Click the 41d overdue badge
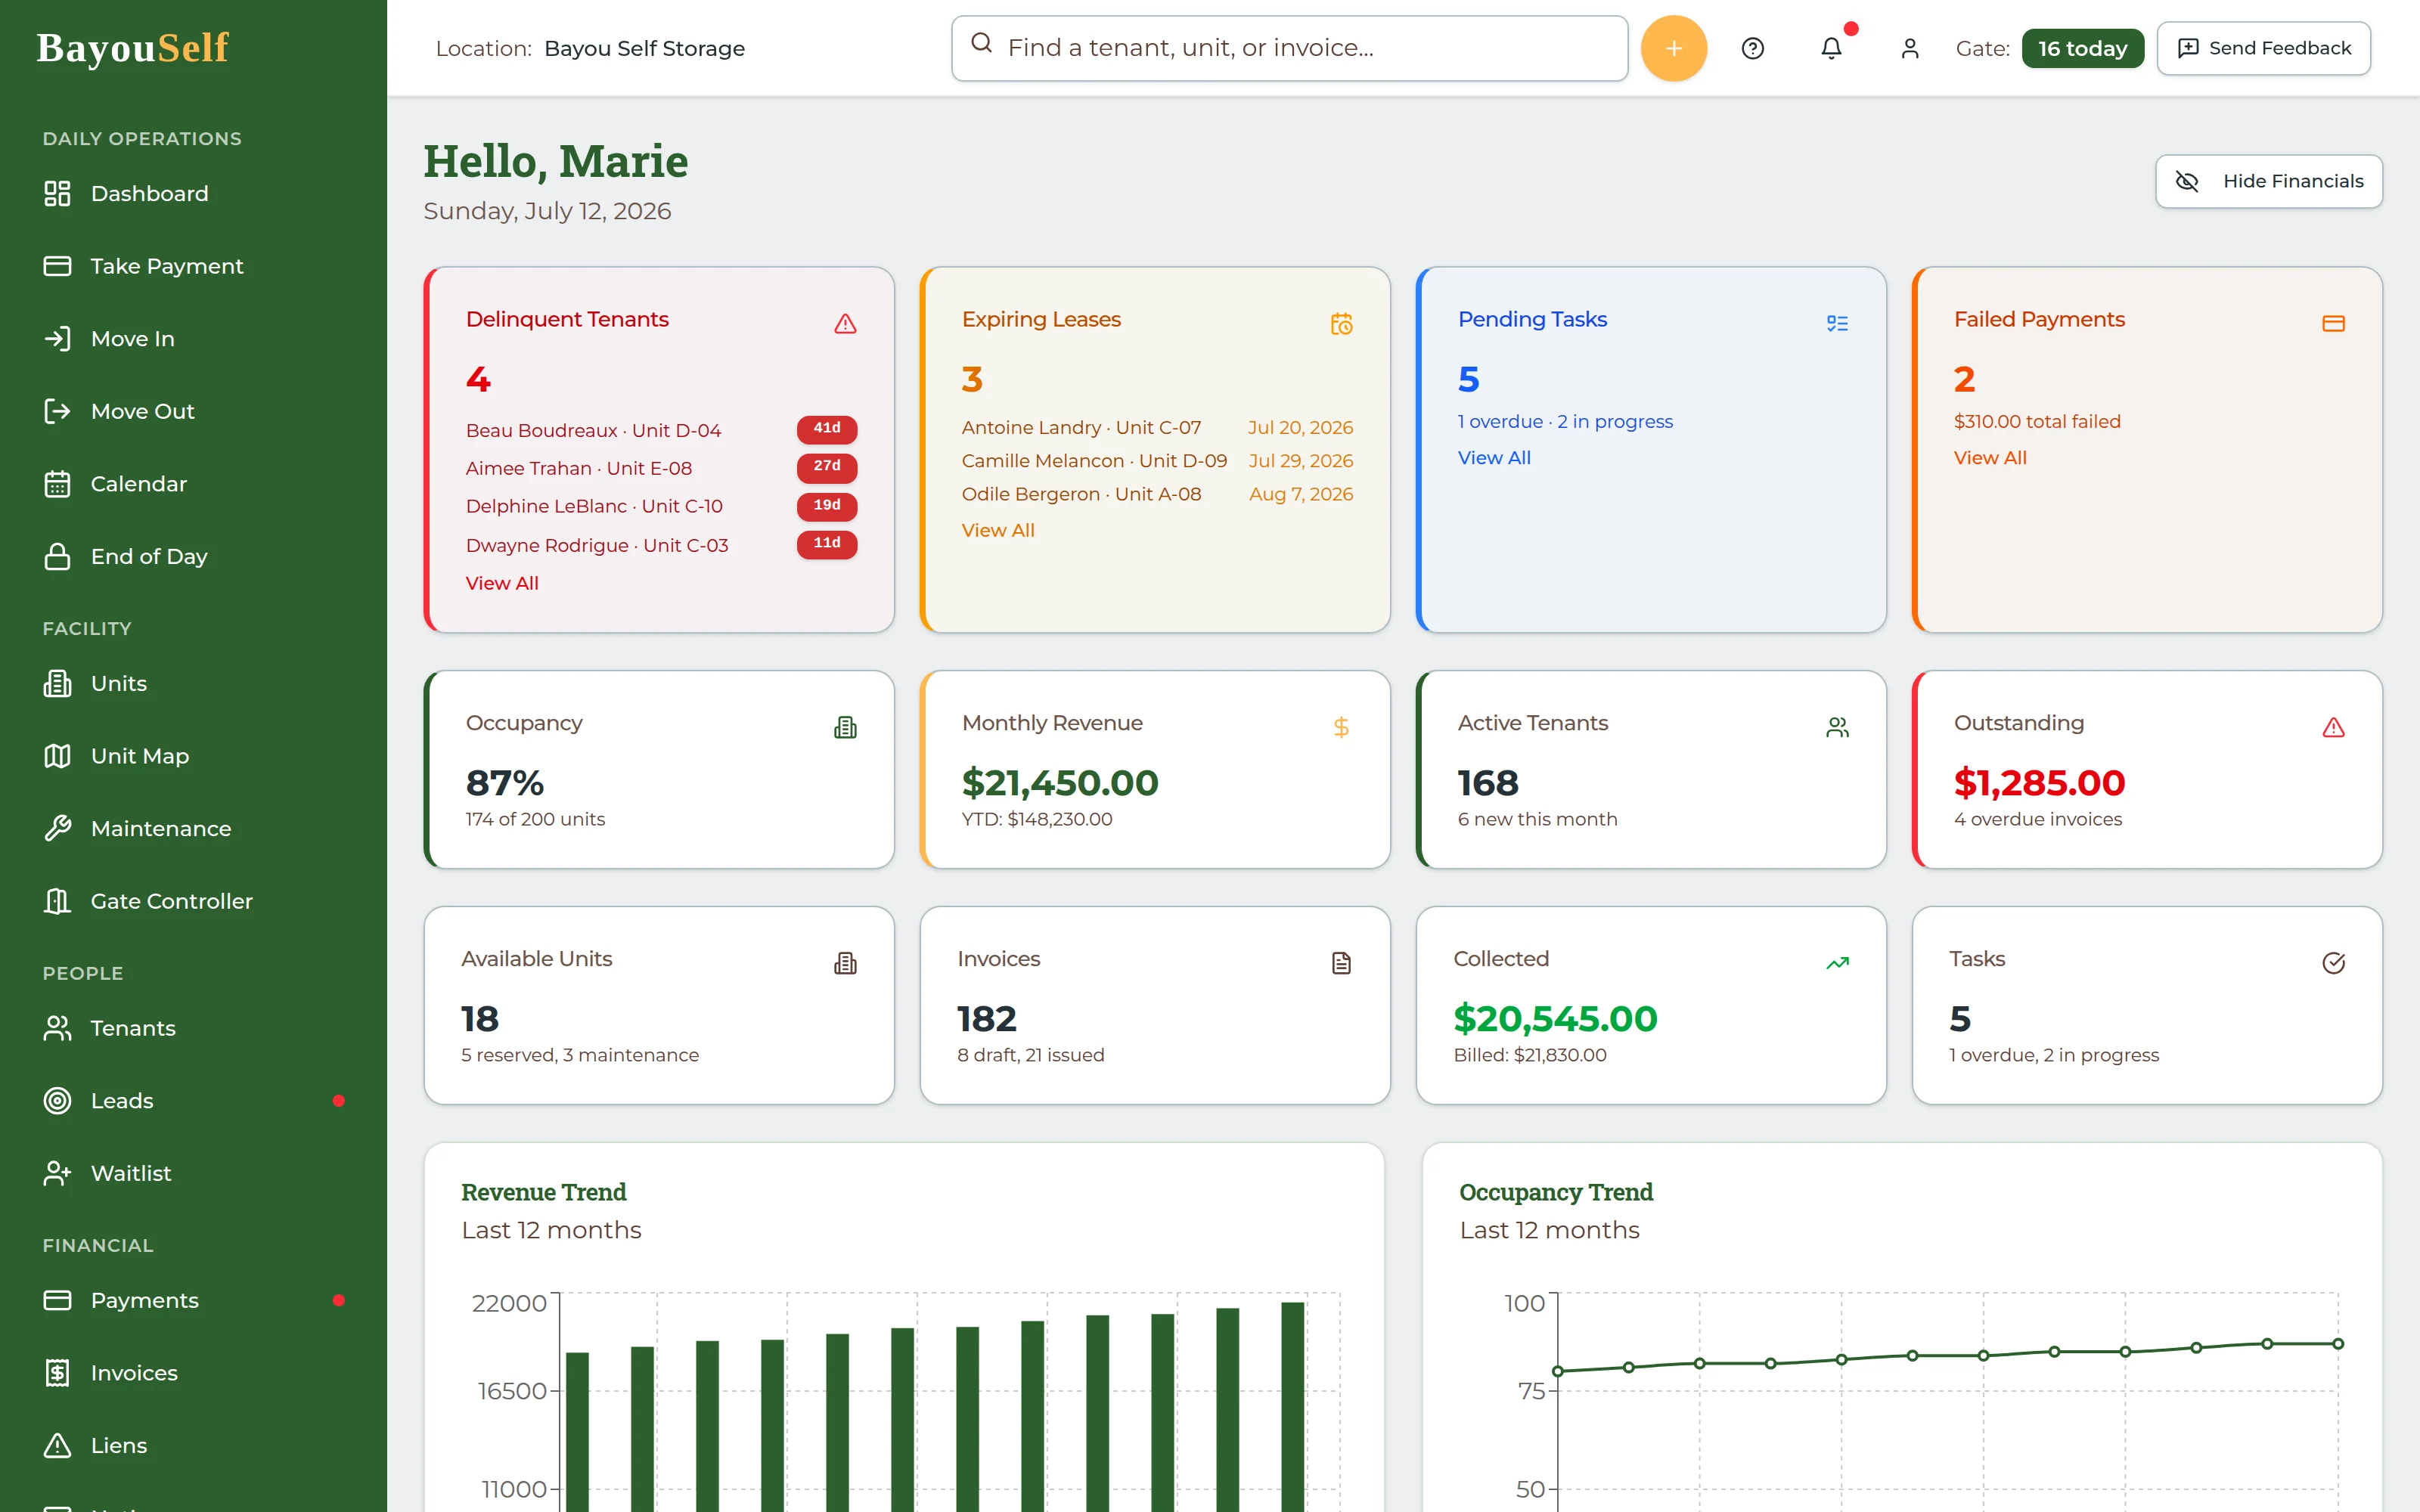2420x1512 pixels. click(827, 429)
